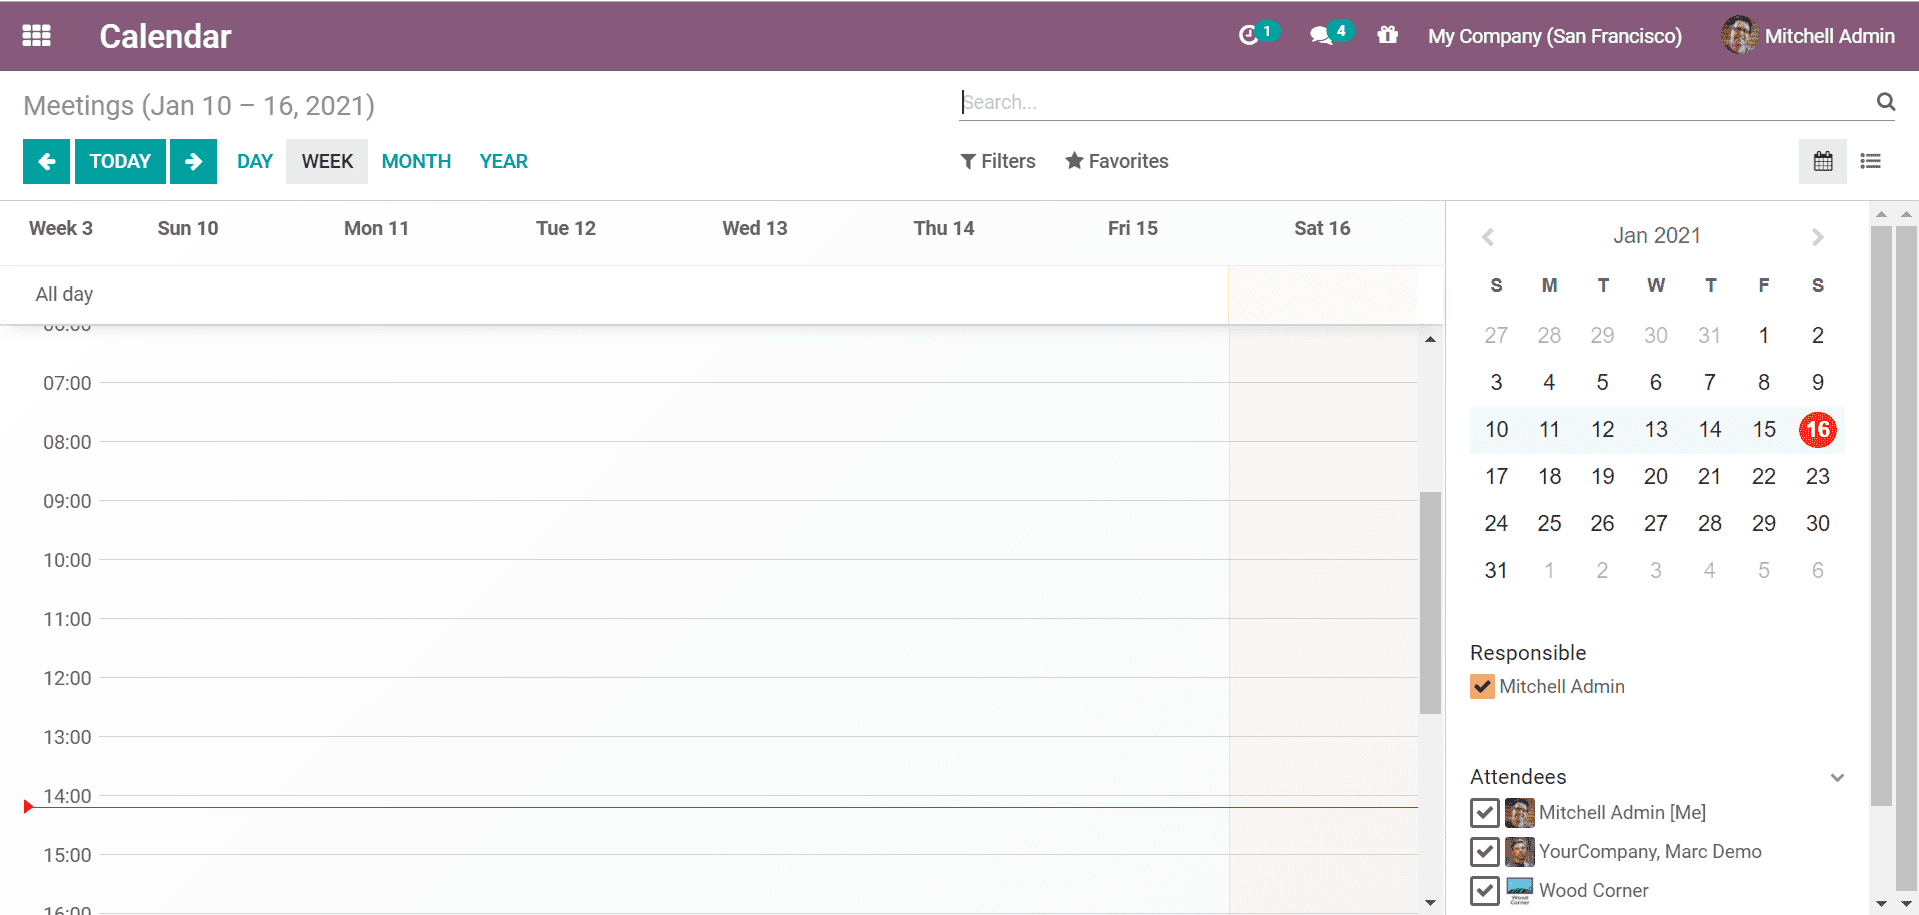
Task: Show next month in mini calendar
Action: point(1818,237)
